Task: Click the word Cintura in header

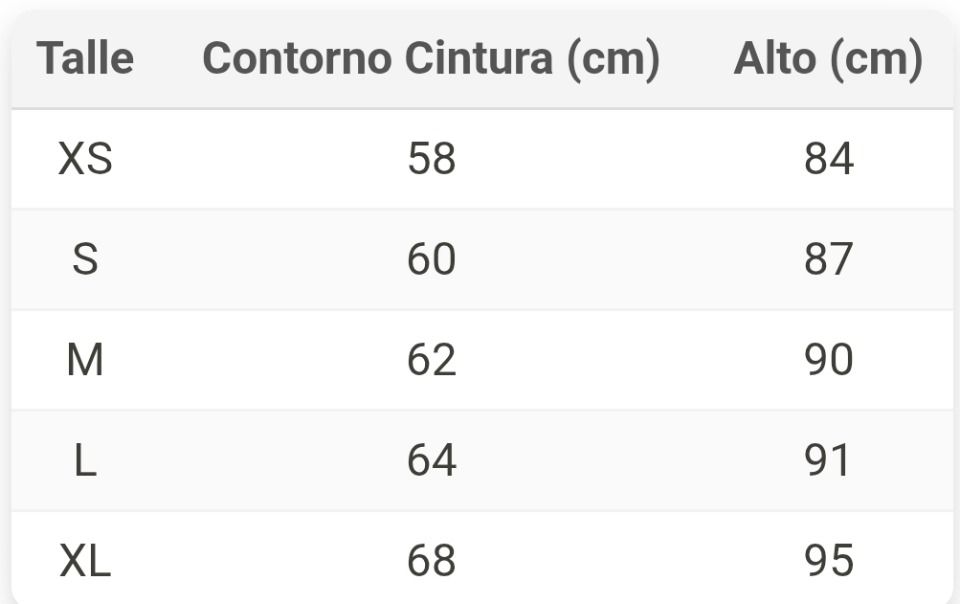Action: 478,59
